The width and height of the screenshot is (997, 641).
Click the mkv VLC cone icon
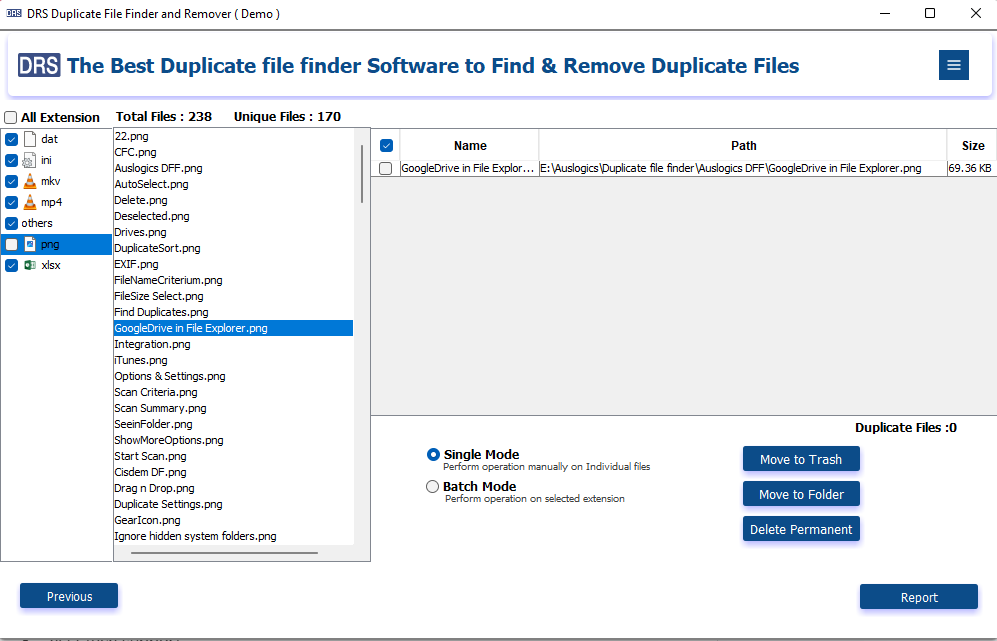(30, 181)
